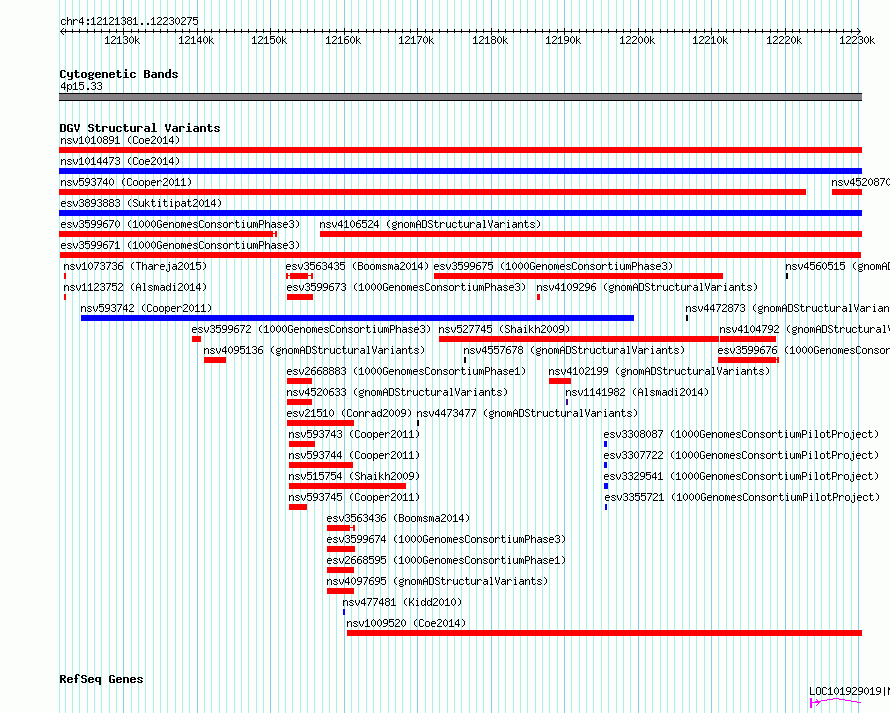Click nsv4097695 (gnomADStructuralVariants) label
Image resolution: width=890 pixels, height=713 pixels.
point(437,581)
